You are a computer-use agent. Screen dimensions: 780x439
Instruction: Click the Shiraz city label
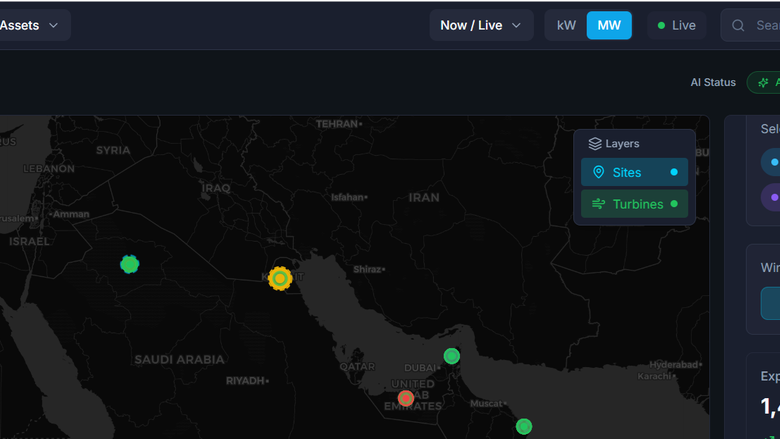[x=369, y=269]
